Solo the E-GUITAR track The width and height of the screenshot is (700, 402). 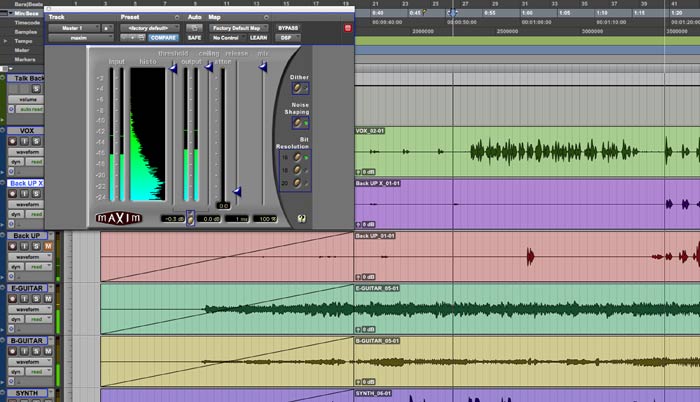click(36, 299)
